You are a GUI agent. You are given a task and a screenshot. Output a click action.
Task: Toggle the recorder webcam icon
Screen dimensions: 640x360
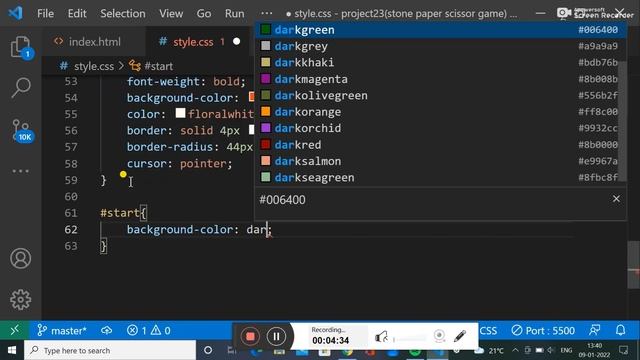[x=439, y=336]
